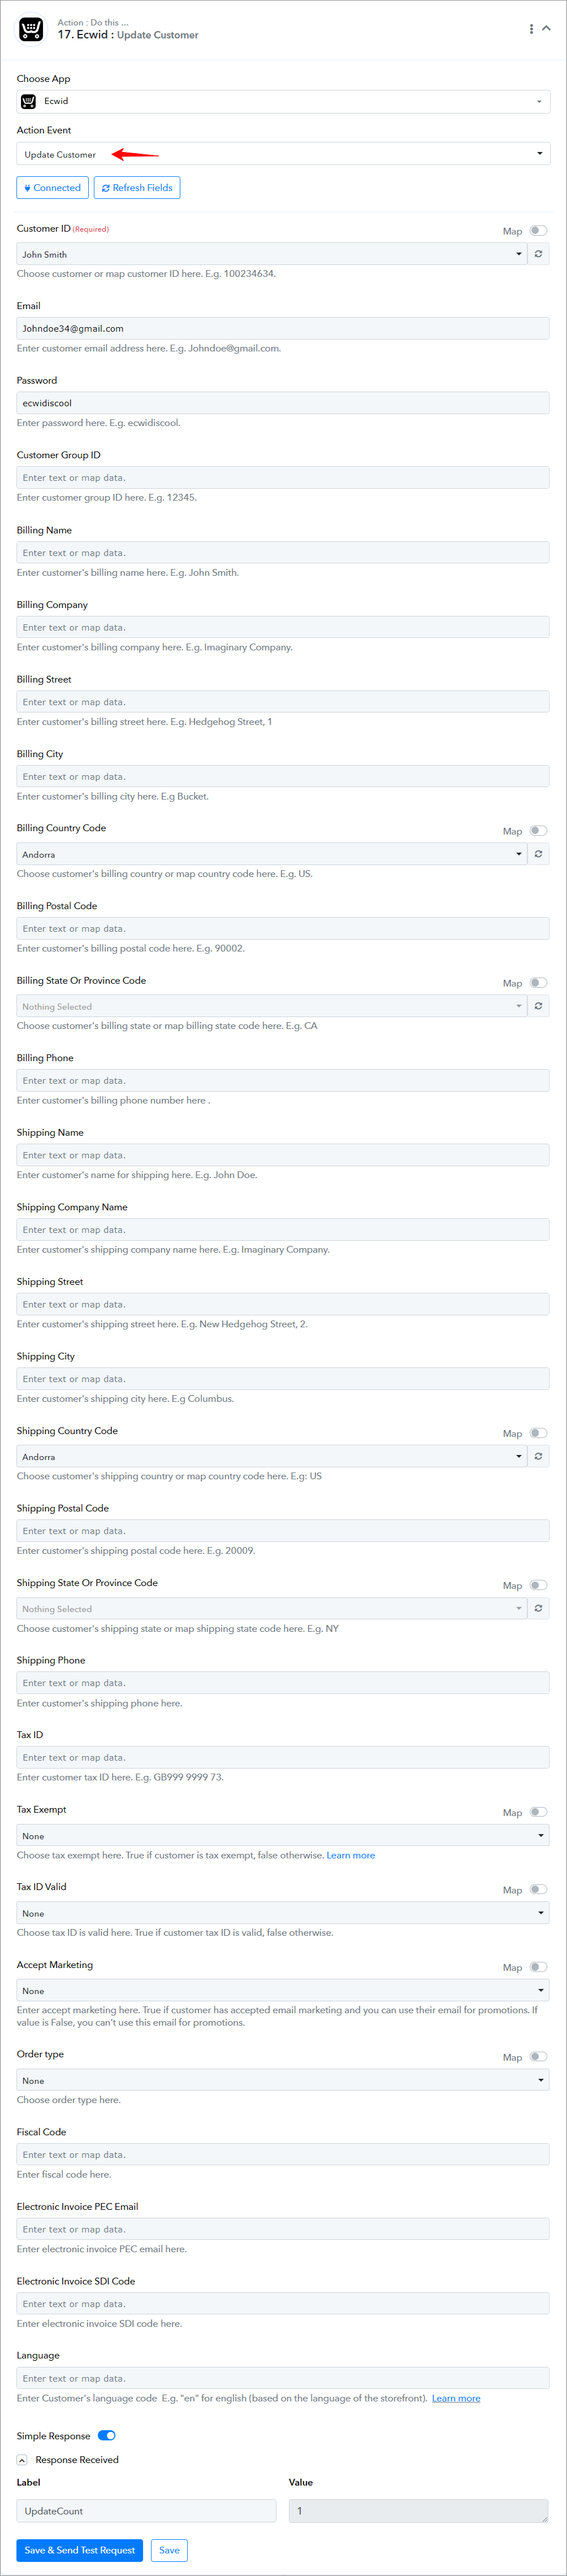Toggle Map switch for Tax ID Valid

pyautogui.click(x=538, y=1889)
